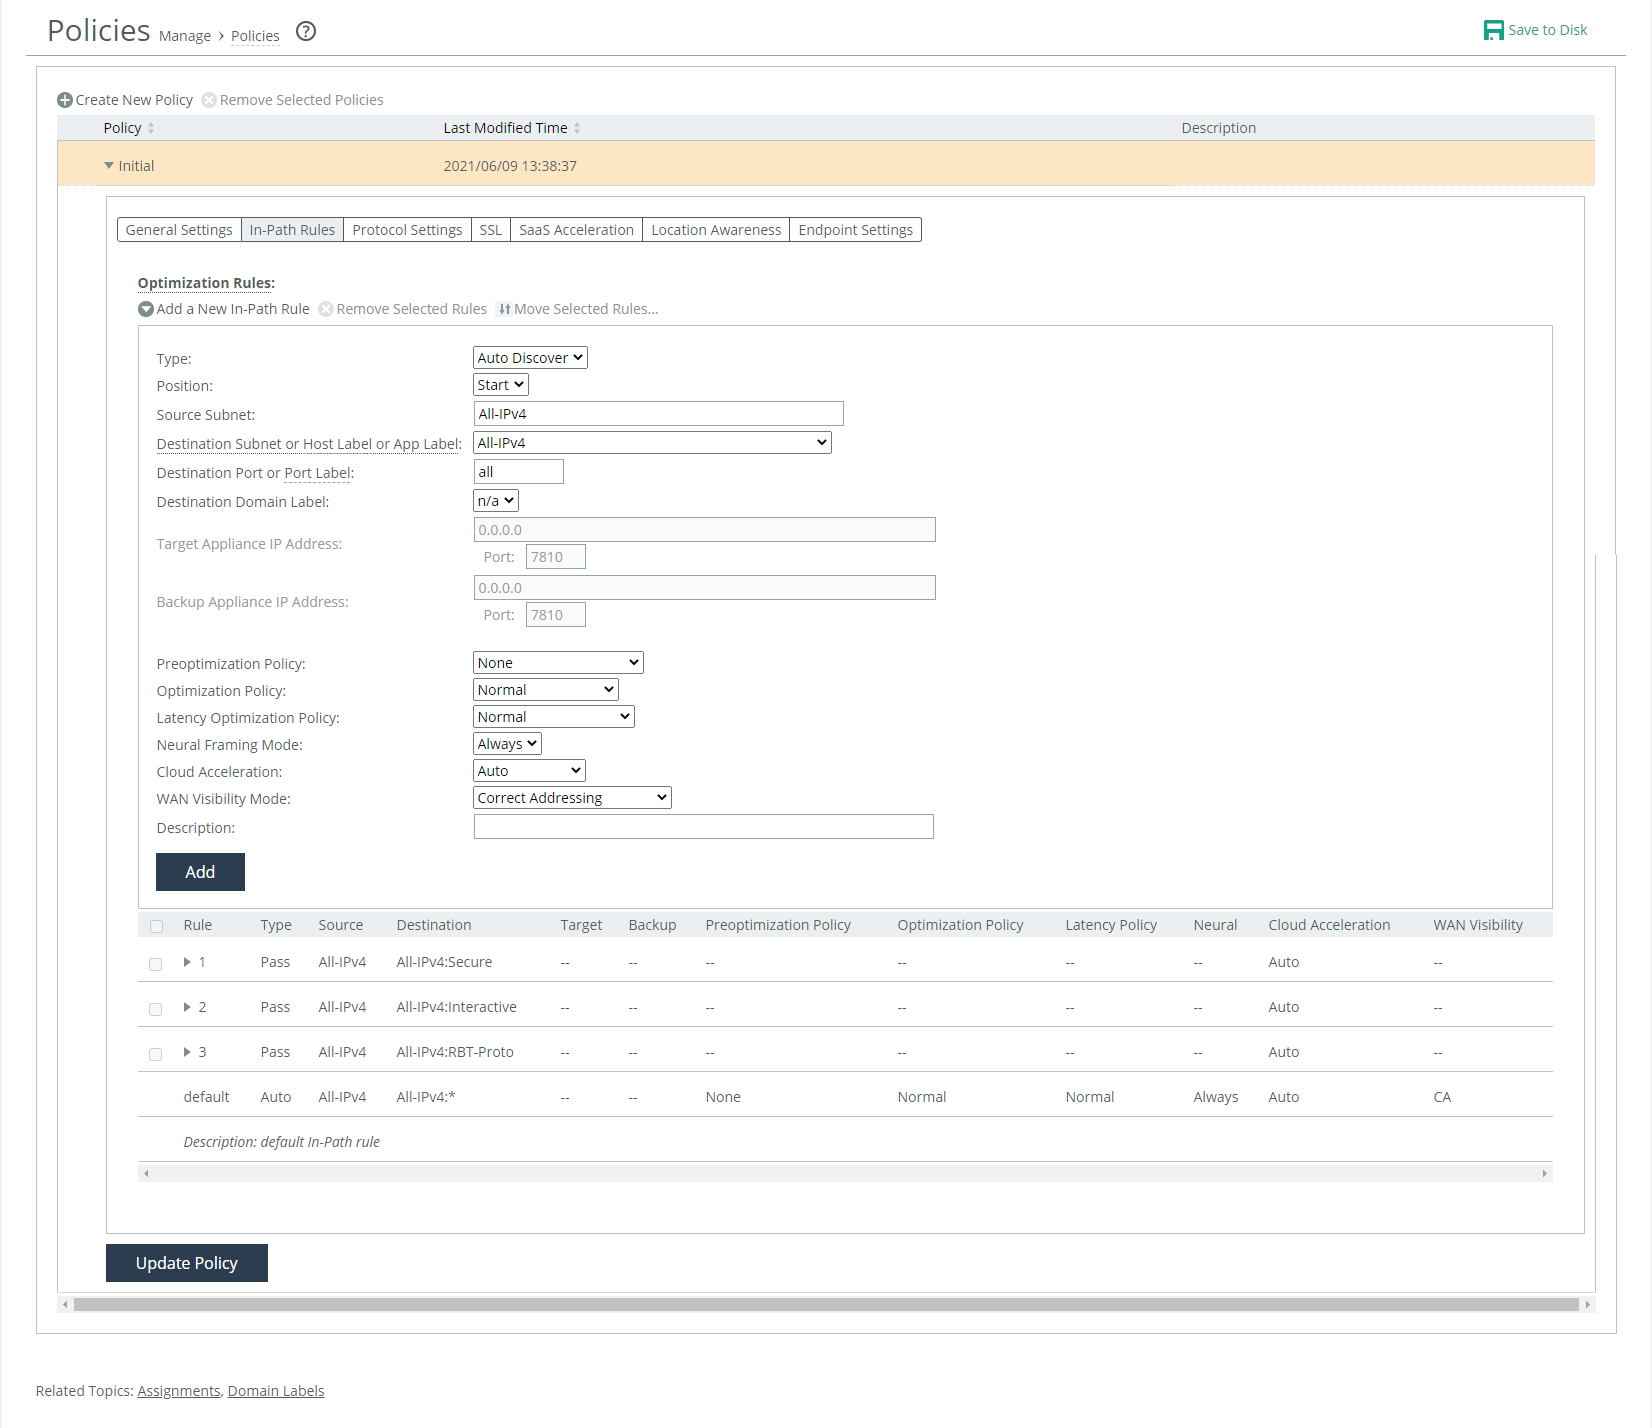This screenshot has width=1652, height=1428.
Task: Click the Move Selected Rules icon
Action: pyautogui.click(x=504, y=309)
